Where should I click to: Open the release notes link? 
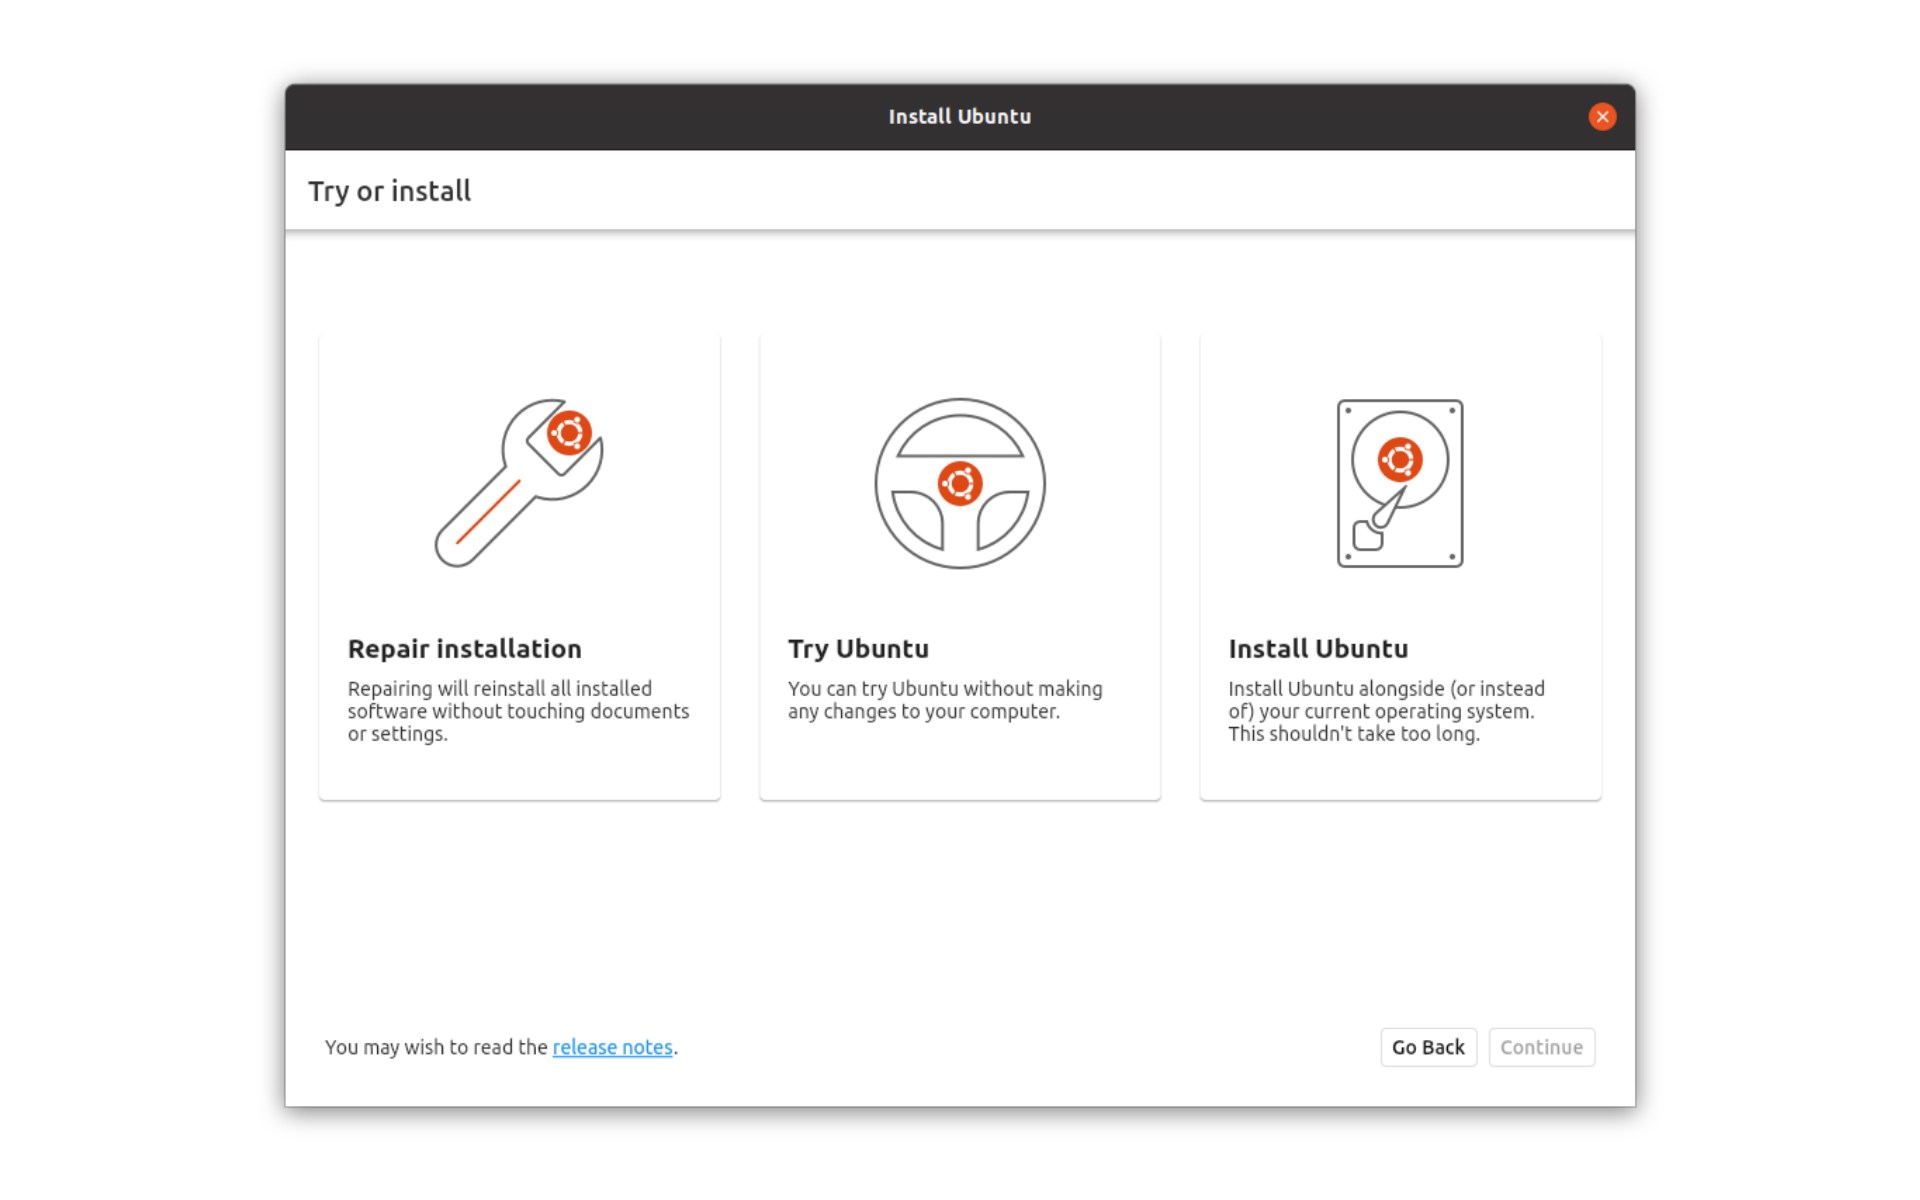click(x=612, y=1047)
